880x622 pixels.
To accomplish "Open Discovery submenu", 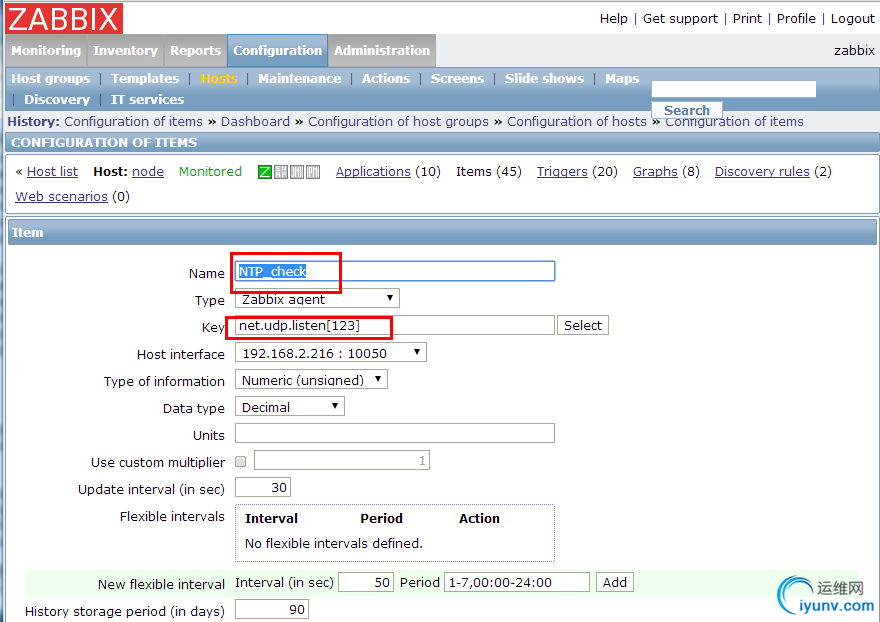I will 57,99.
